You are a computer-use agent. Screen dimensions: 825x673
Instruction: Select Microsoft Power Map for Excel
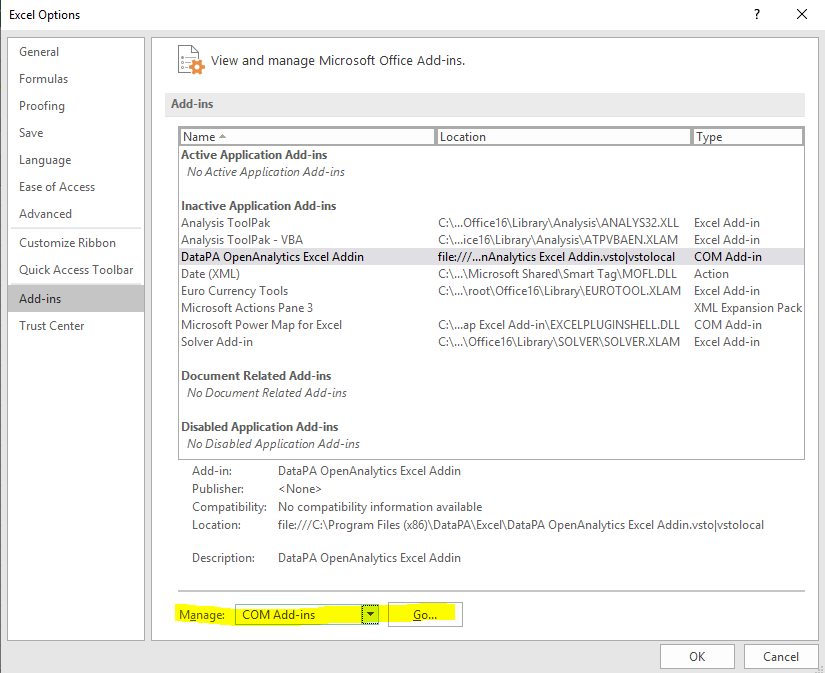[x=491, y=325]
